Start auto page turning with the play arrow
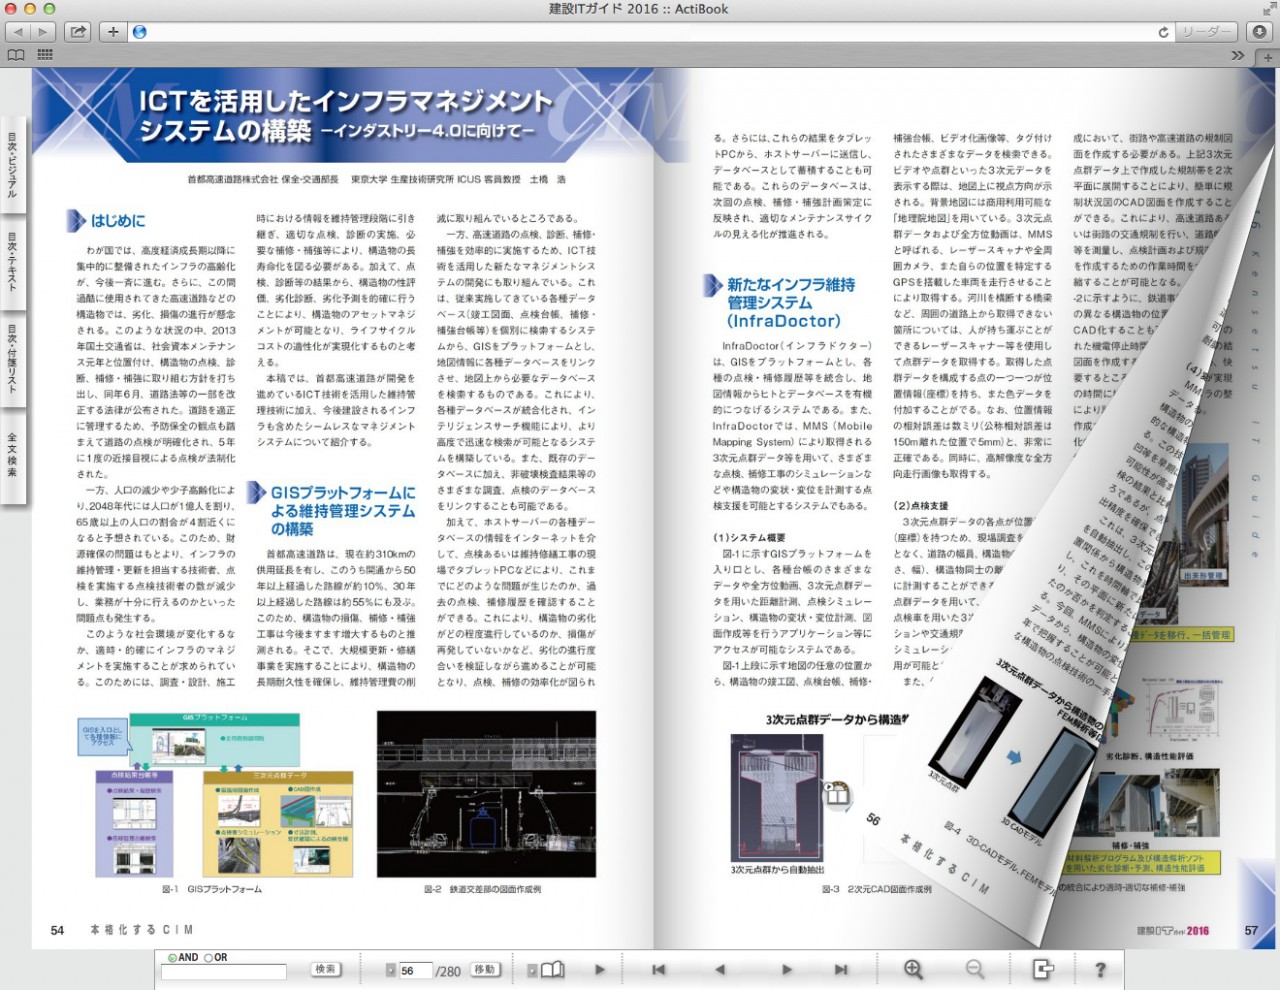1280x990 pixels. pos(600,969)
